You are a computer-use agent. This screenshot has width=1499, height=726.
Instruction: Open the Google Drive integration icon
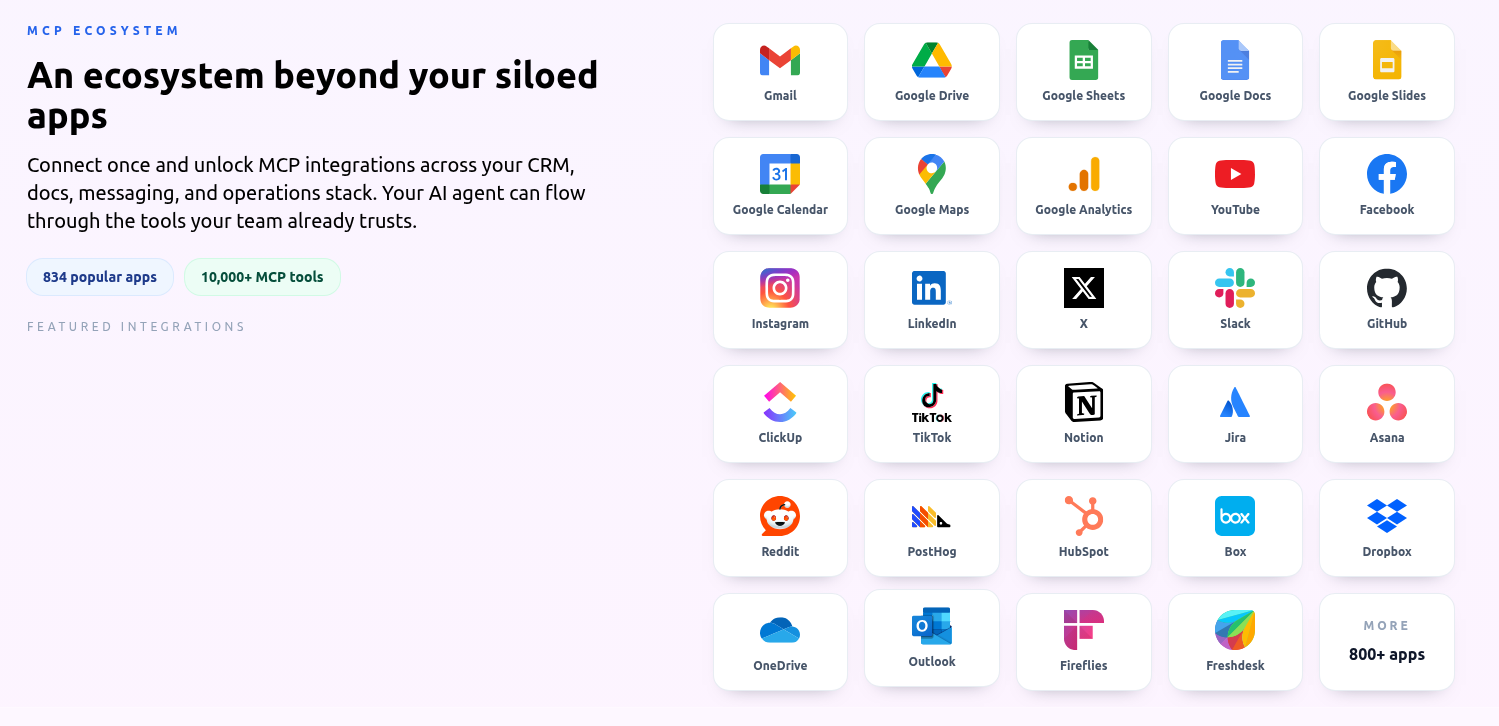point(932,61)
